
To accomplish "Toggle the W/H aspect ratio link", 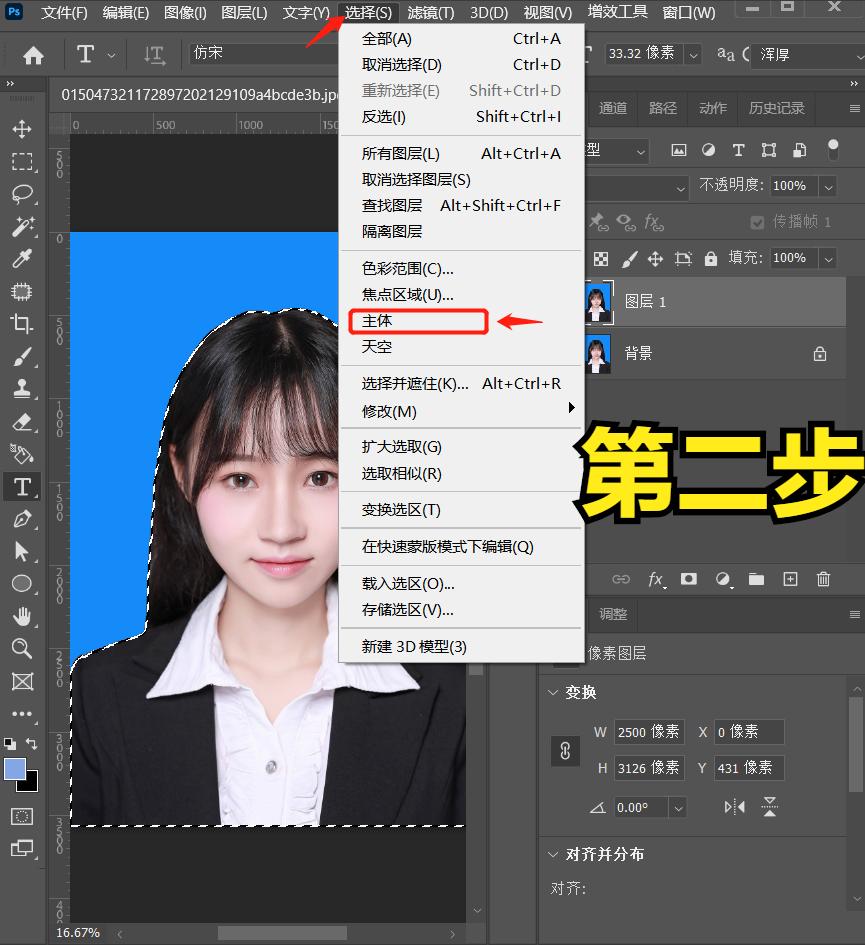I will [x=565, y=749].
